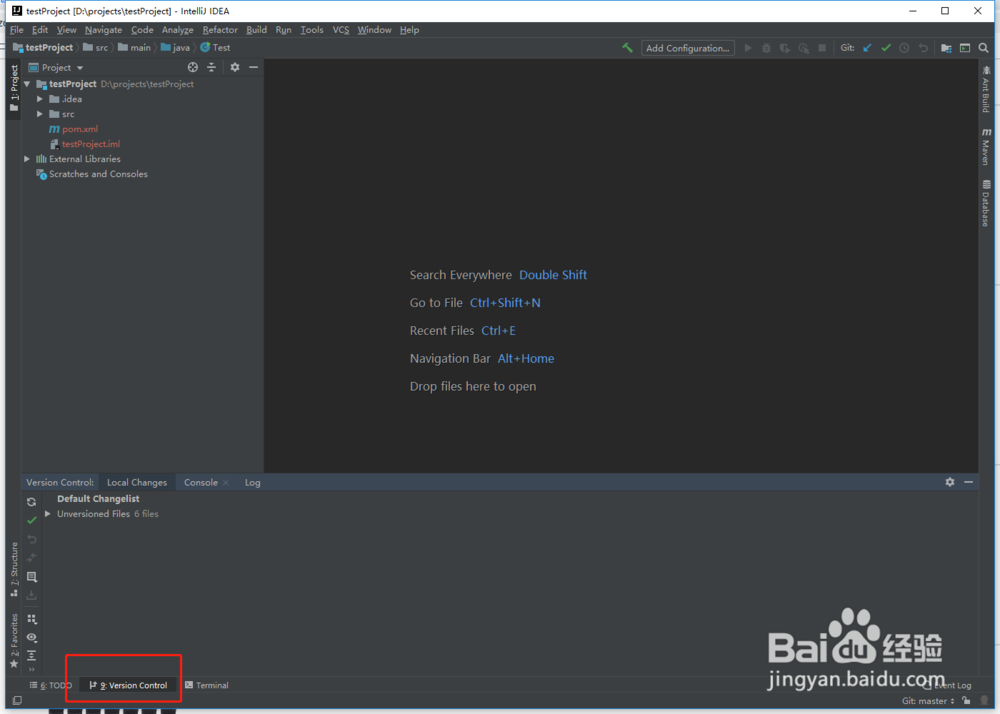Hide the Project panel with minus icon
The width and height of the screenshot is (1000, 714).
coord(253,67)
